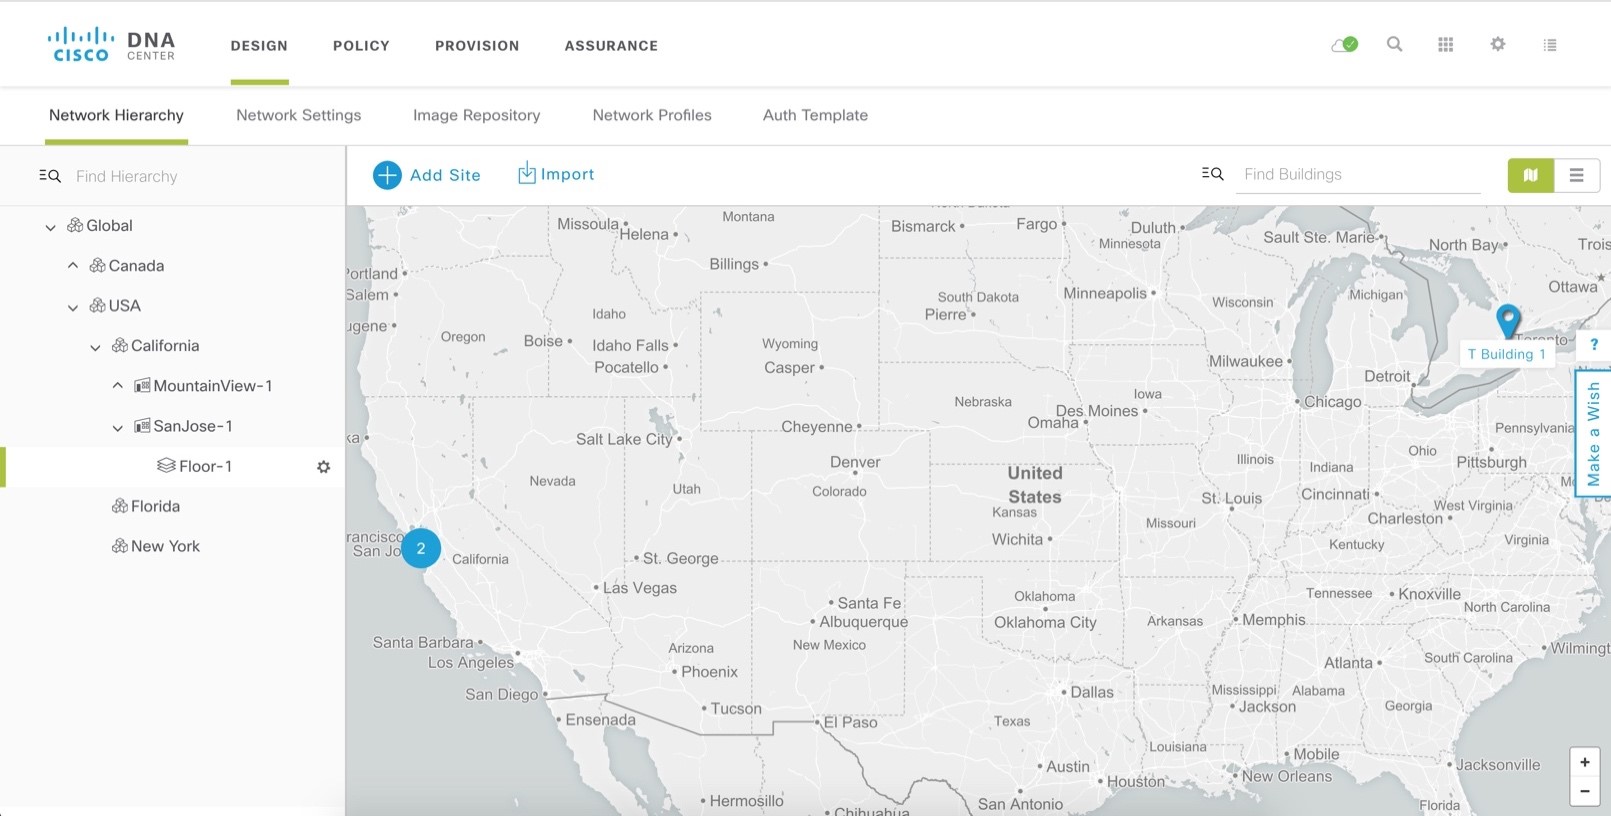
Task: Zoom in the map with plus button
Action: [x=1584, y=762]
